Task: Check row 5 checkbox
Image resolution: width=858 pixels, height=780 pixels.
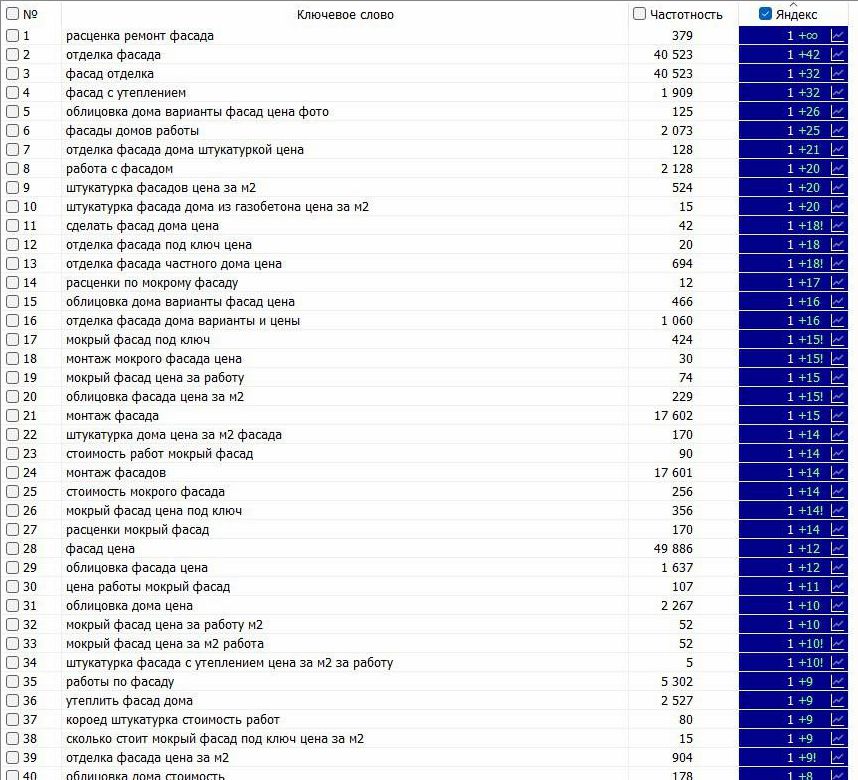Action: 13,112
